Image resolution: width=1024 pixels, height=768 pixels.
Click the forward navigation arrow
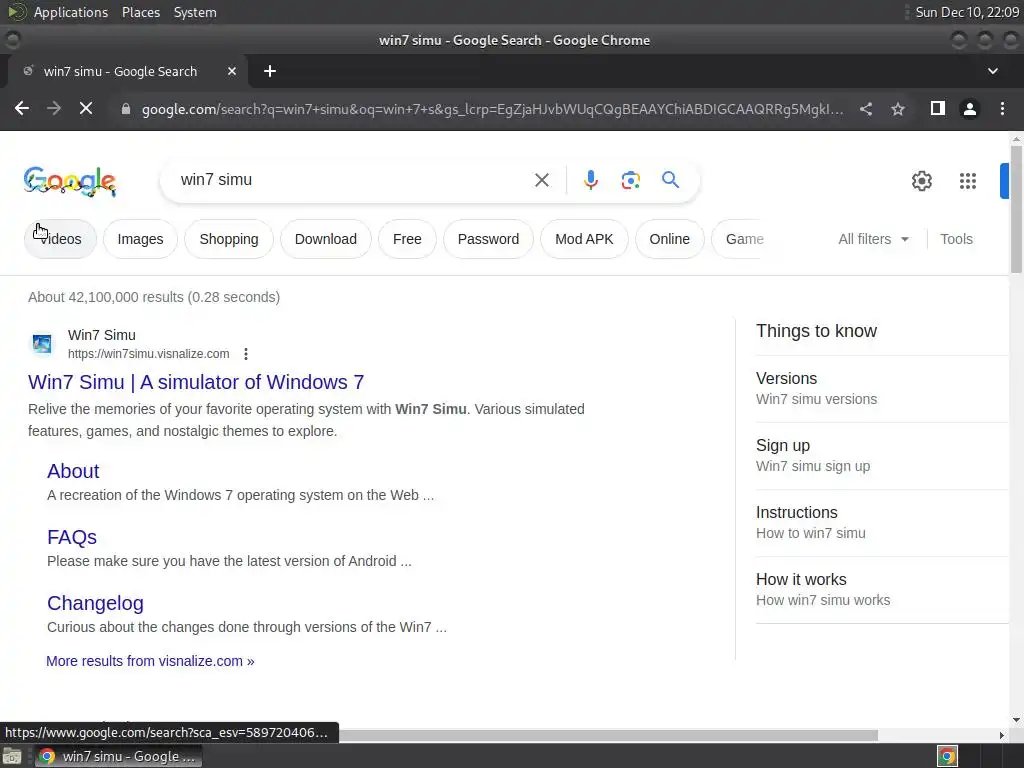tap(54, 108)
